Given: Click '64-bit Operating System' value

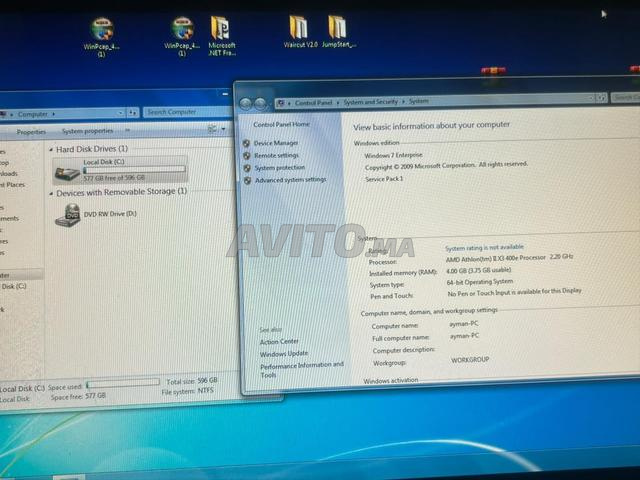Looking at the screenshot, I should click(x=480, y=282).
